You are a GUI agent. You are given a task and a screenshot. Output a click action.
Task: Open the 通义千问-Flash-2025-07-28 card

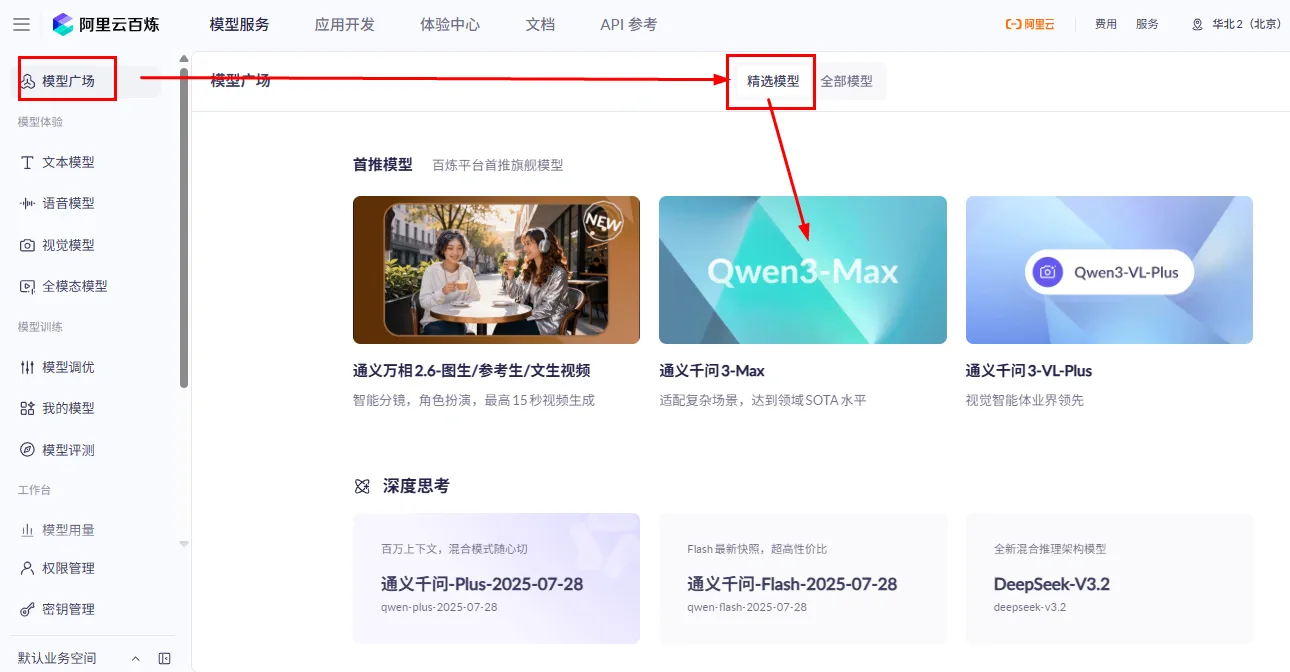point(803,579)
